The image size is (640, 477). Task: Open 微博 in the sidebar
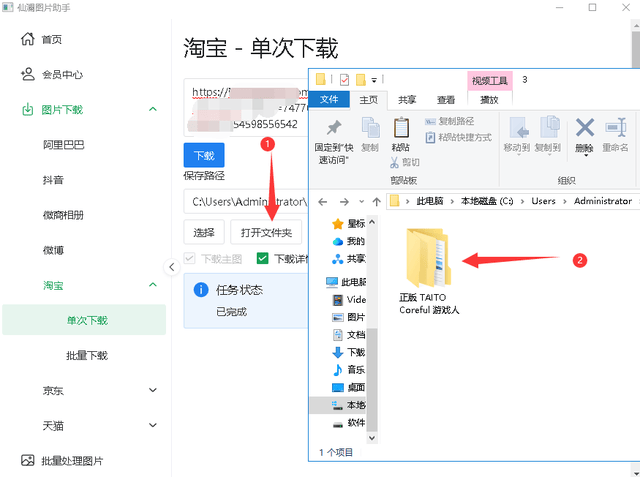click(53, 250)
